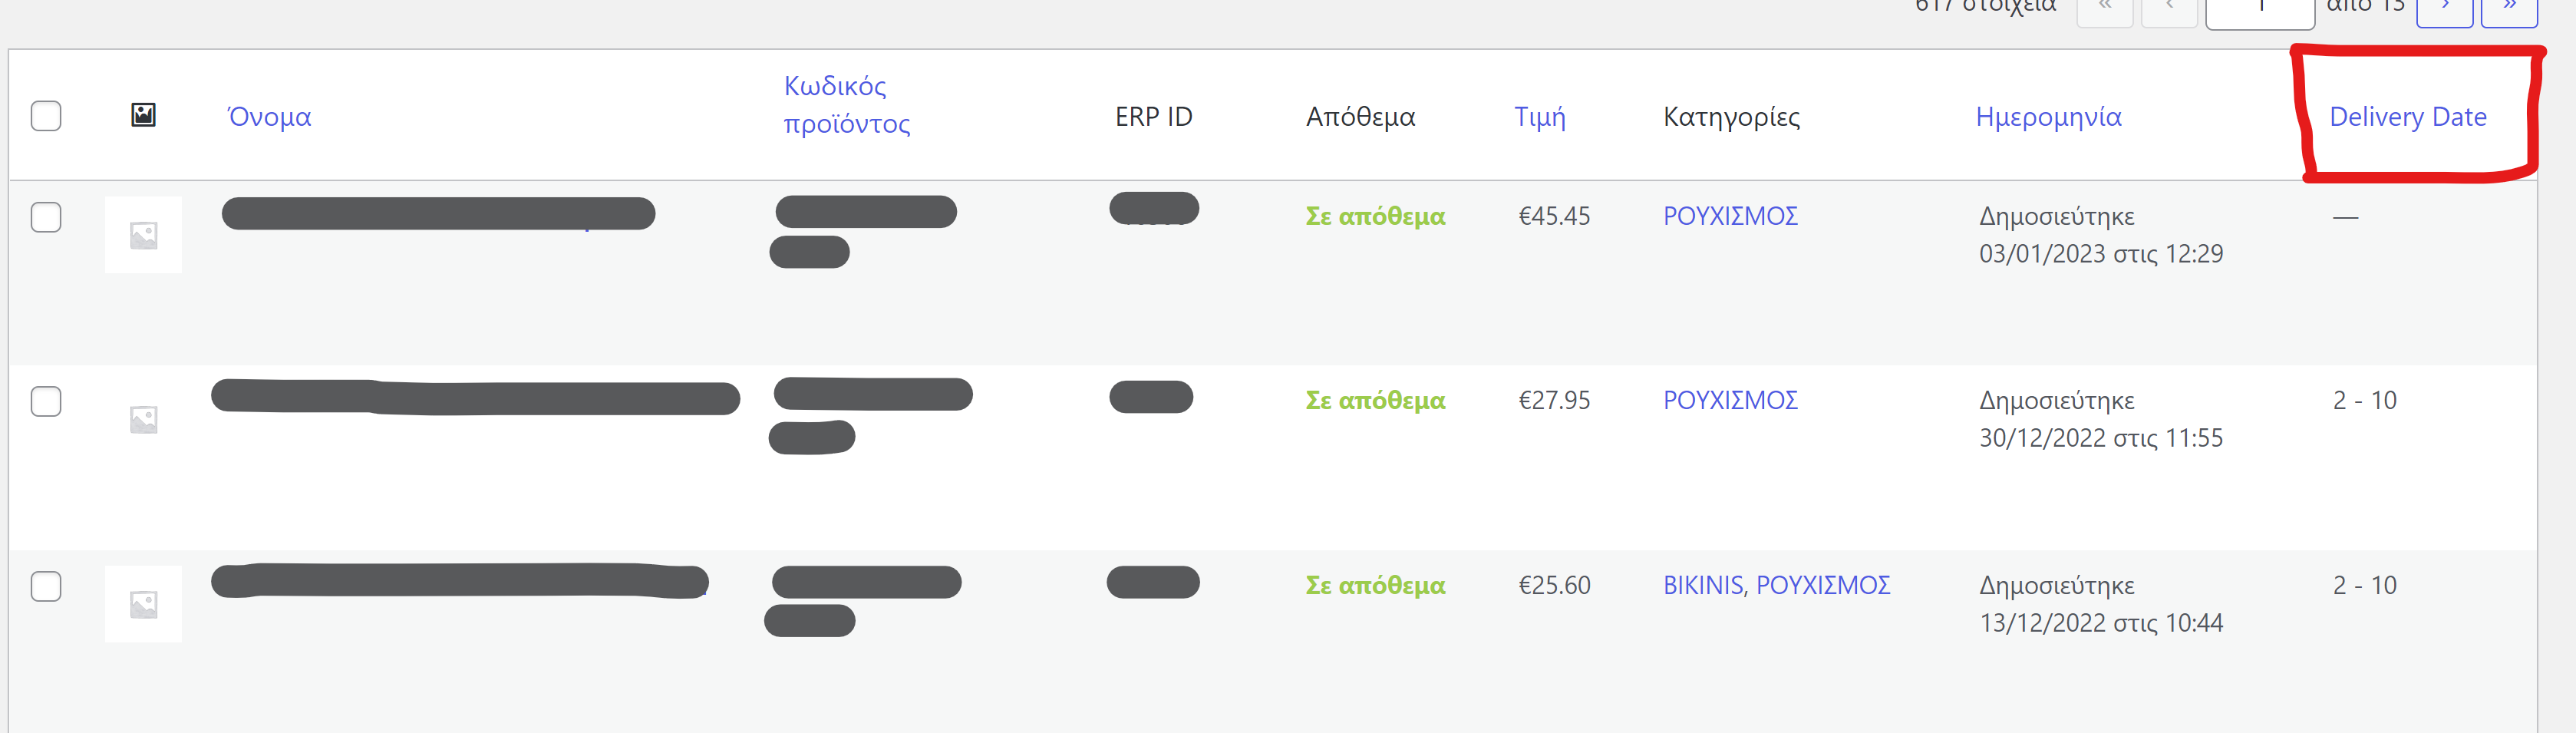Select the checkbox for the €45.45 product

coord(46,217)
